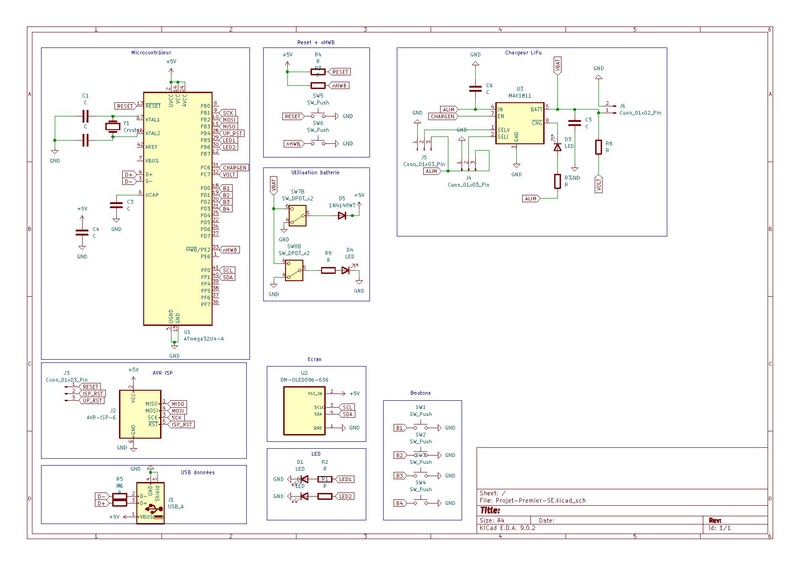This screenshot has height=566, width=800.
Task: Click the 'Date:' field in the title block
Action: (546, 521)
